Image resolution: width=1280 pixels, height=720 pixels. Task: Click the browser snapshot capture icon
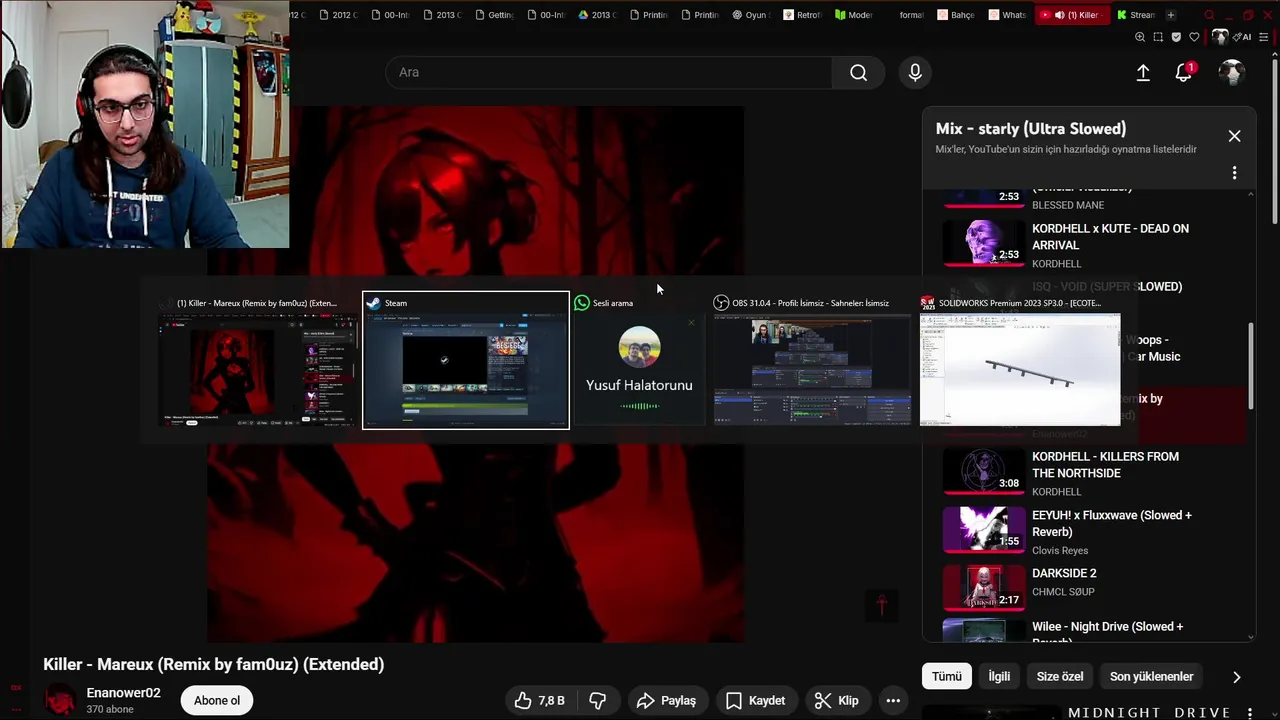pos(1158,37)
